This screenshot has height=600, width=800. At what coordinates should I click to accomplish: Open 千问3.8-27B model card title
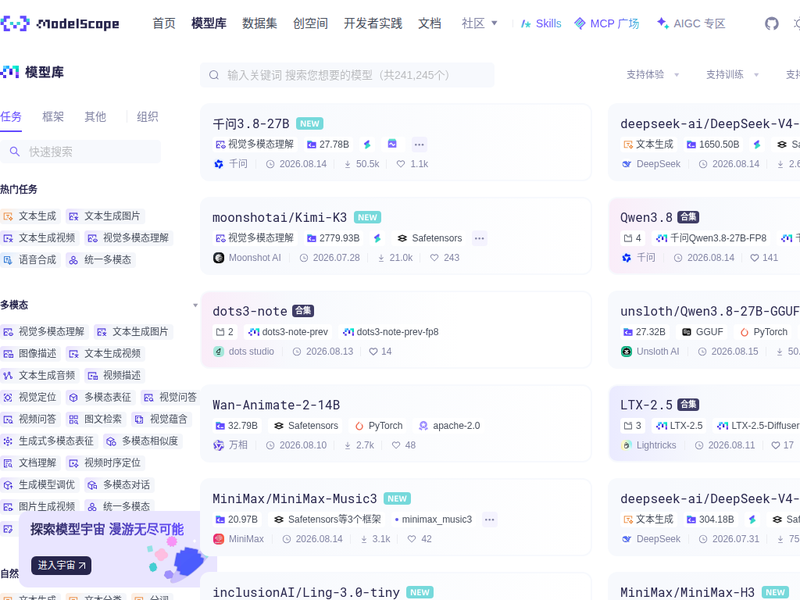251,124
